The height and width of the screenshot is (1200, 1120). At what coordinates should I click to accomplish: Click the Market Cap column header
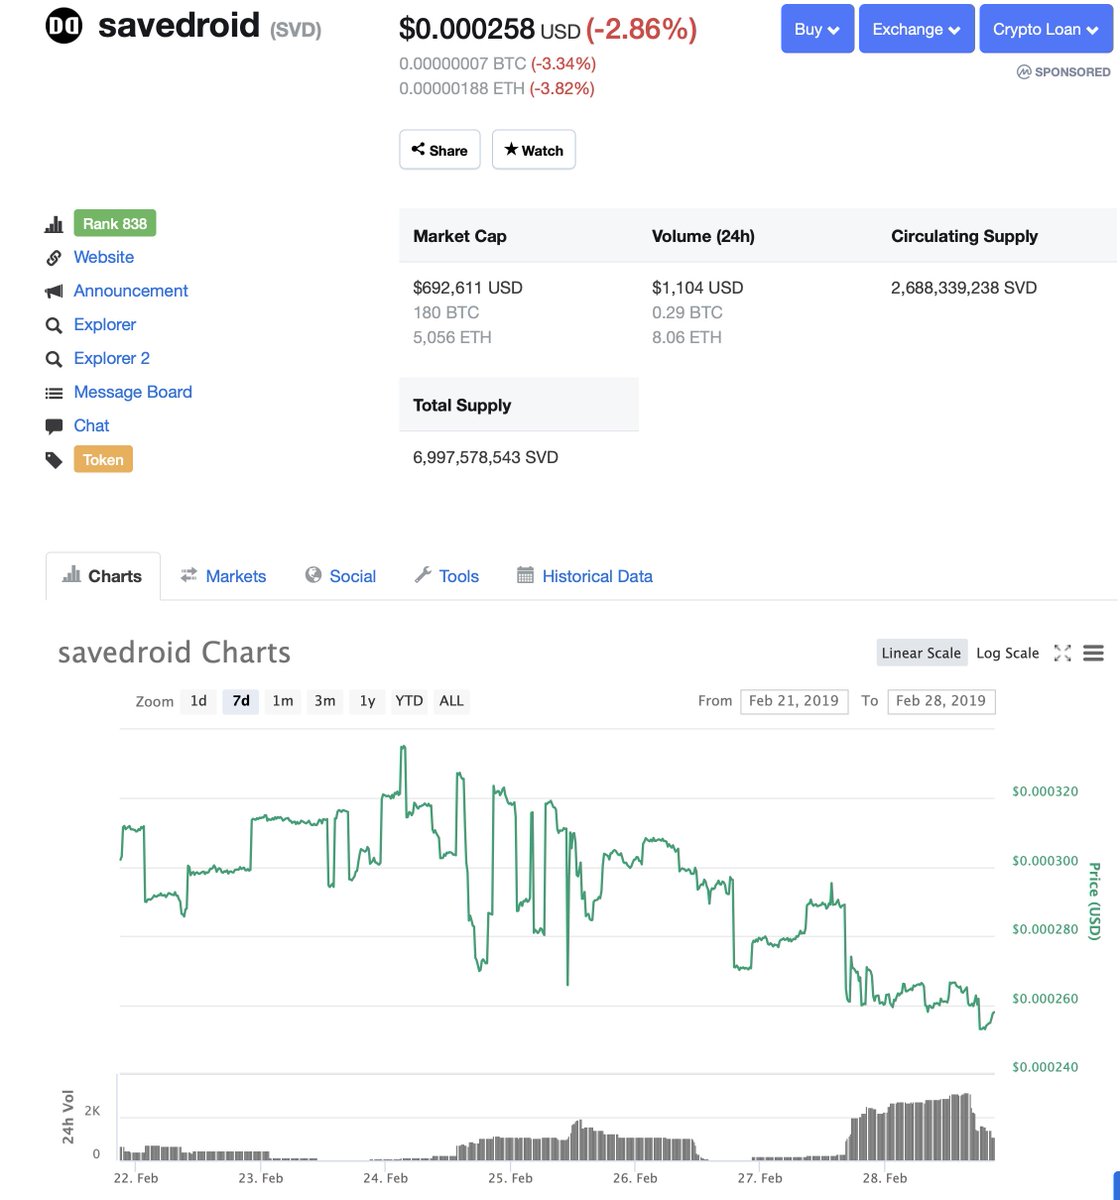click(x=460, y=236)
